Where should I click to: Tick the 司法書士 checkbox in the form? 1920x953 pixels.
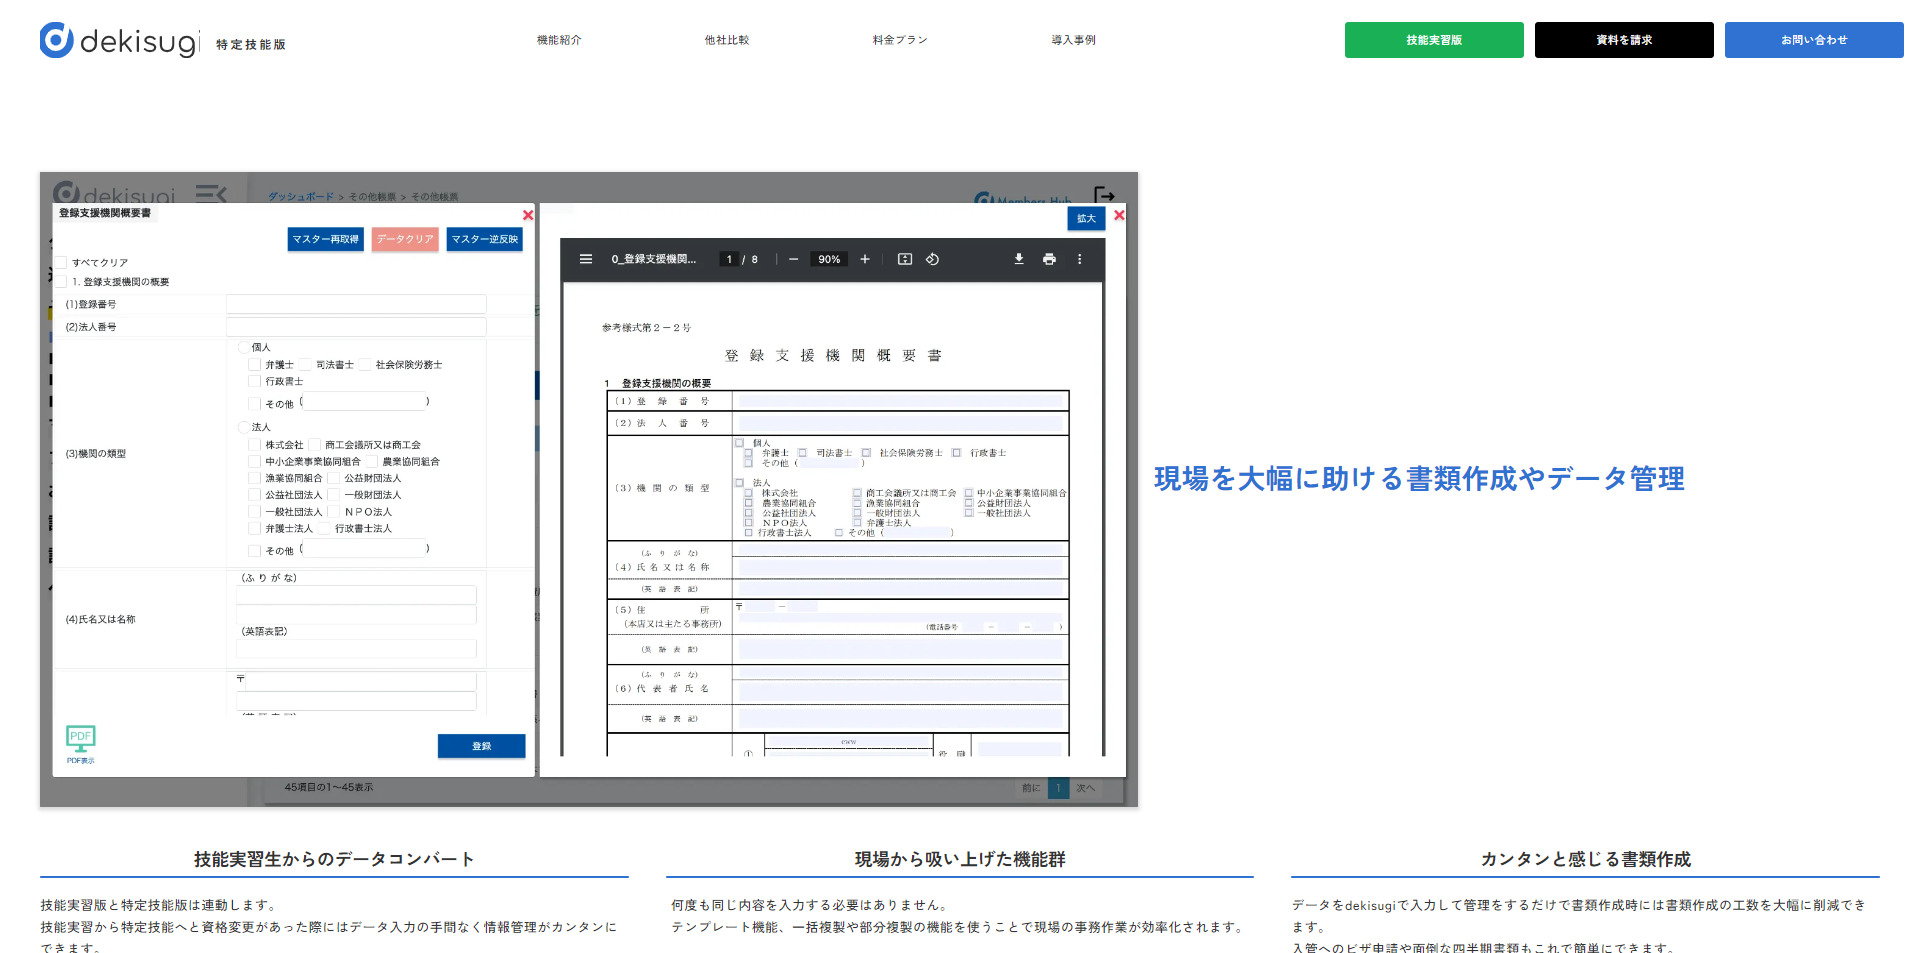tap(306, 365)
